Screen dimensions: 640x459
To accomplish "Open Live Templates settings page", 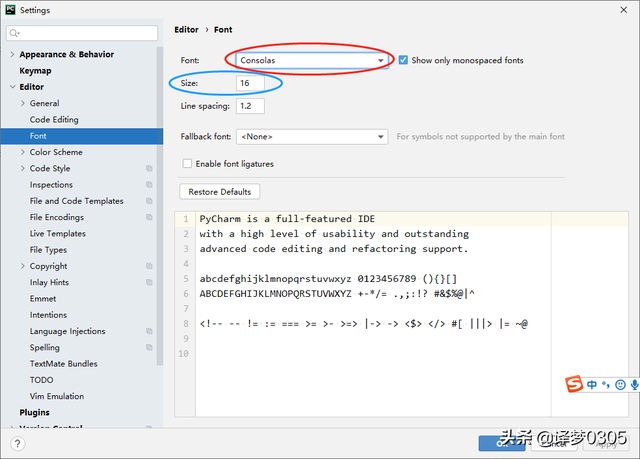I will (58, 234).
